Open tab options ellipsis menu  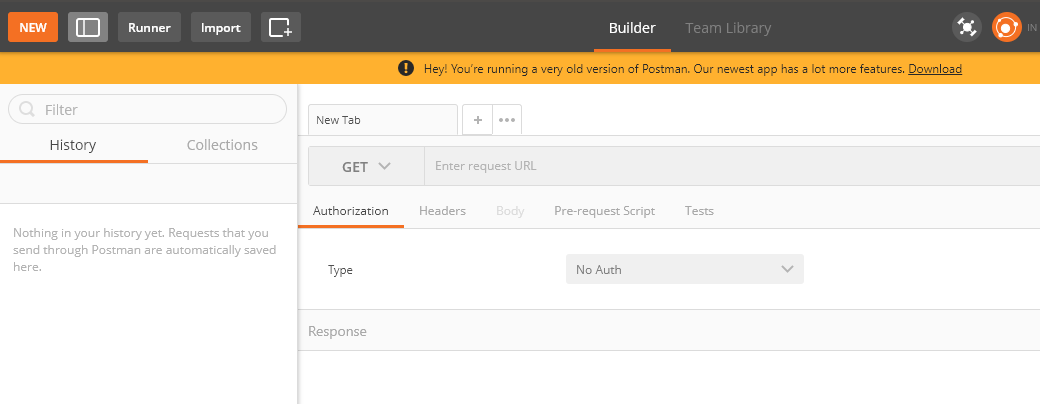(507, 120)
